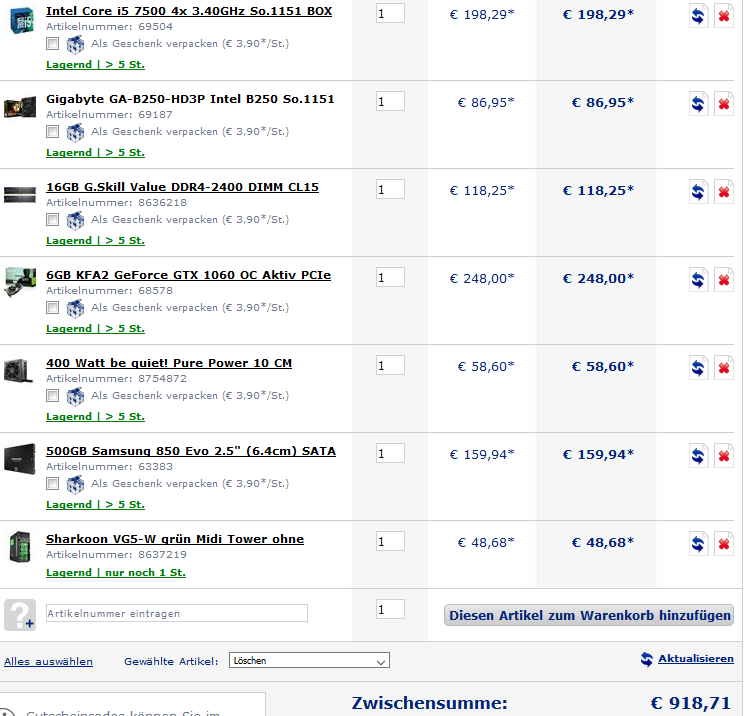
Task: Focus the Artikelnummer eintragen field
Action: coord(177,613)
